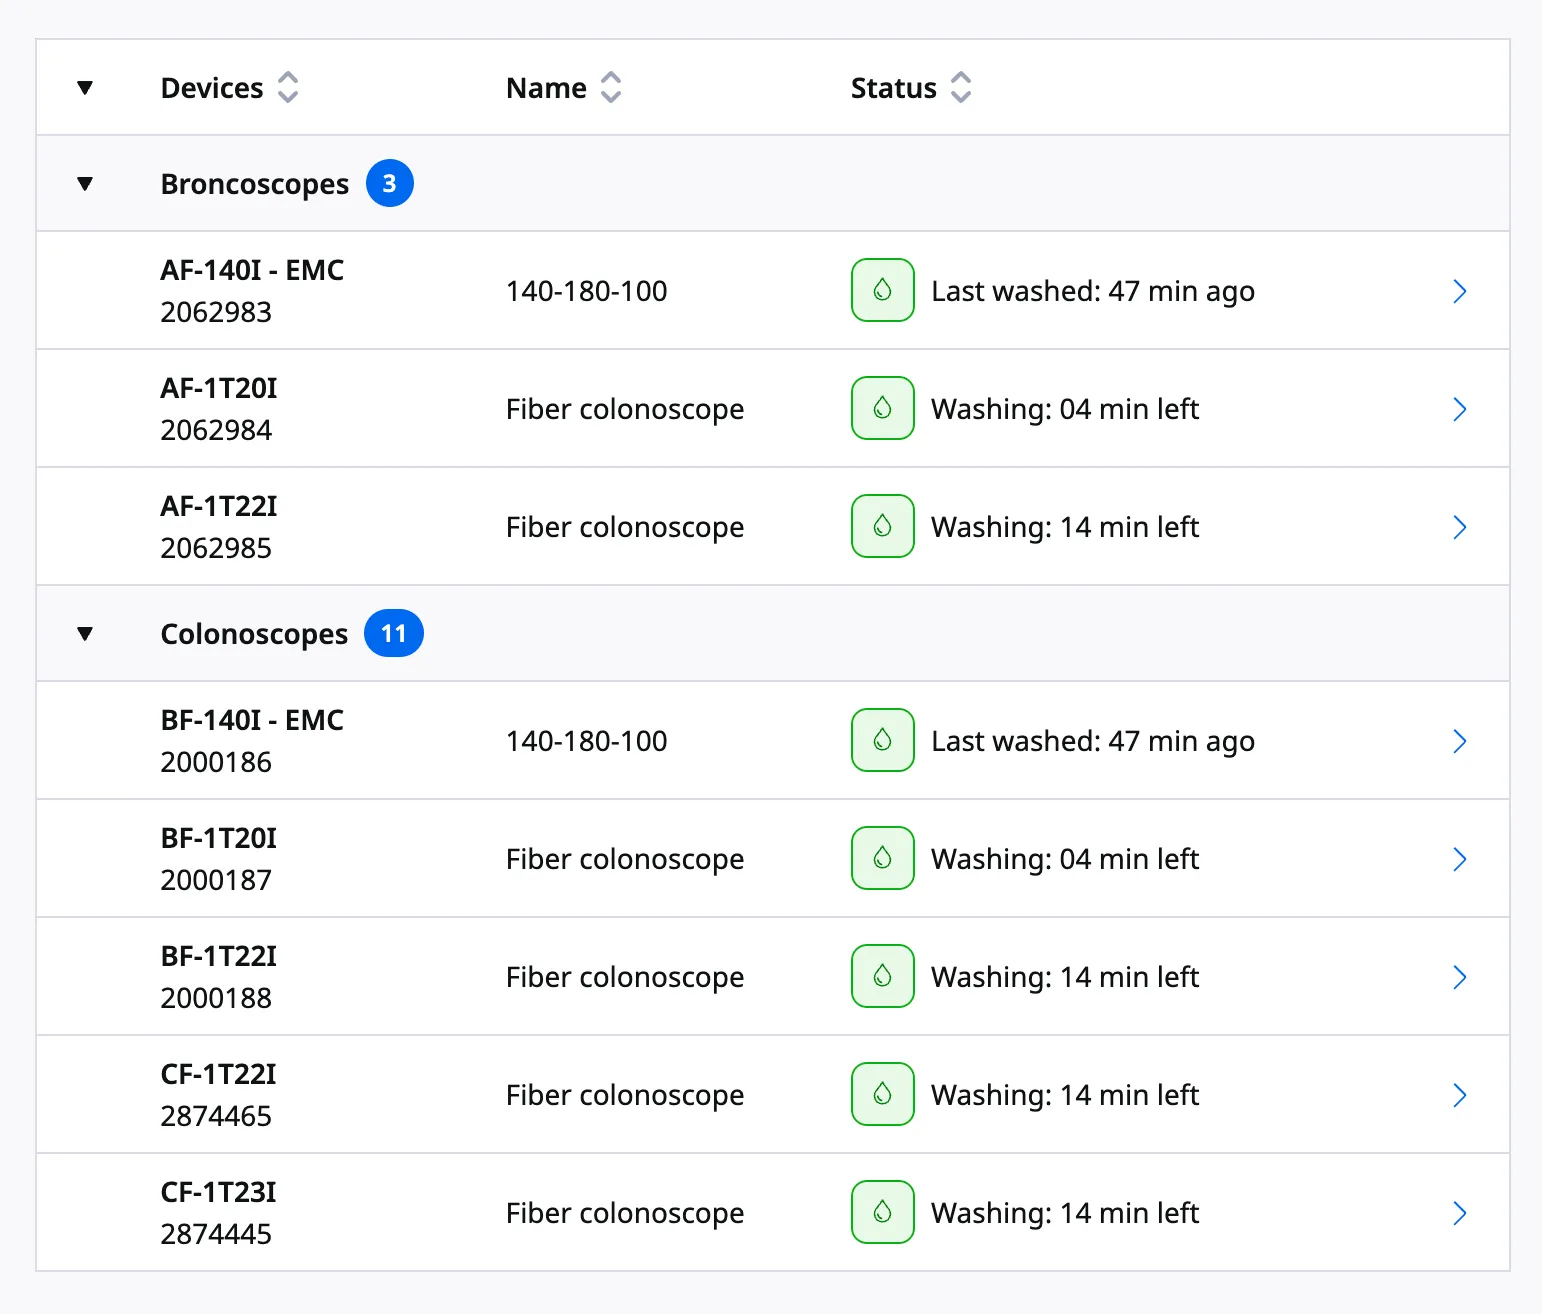Open the BF-1T20I device row chevron

tap(1460, 858)
